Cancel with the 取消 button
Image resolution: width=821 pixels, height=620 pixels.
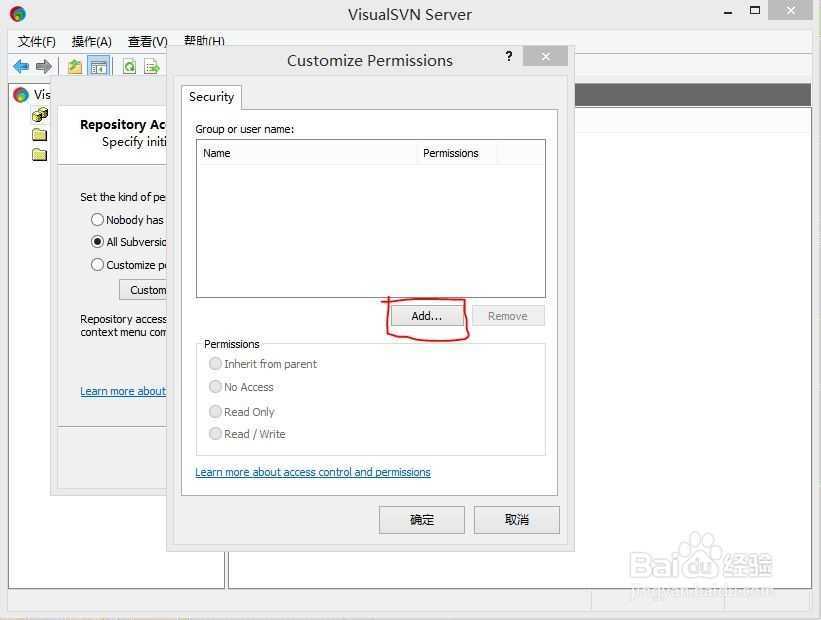(x=517, y=519)
